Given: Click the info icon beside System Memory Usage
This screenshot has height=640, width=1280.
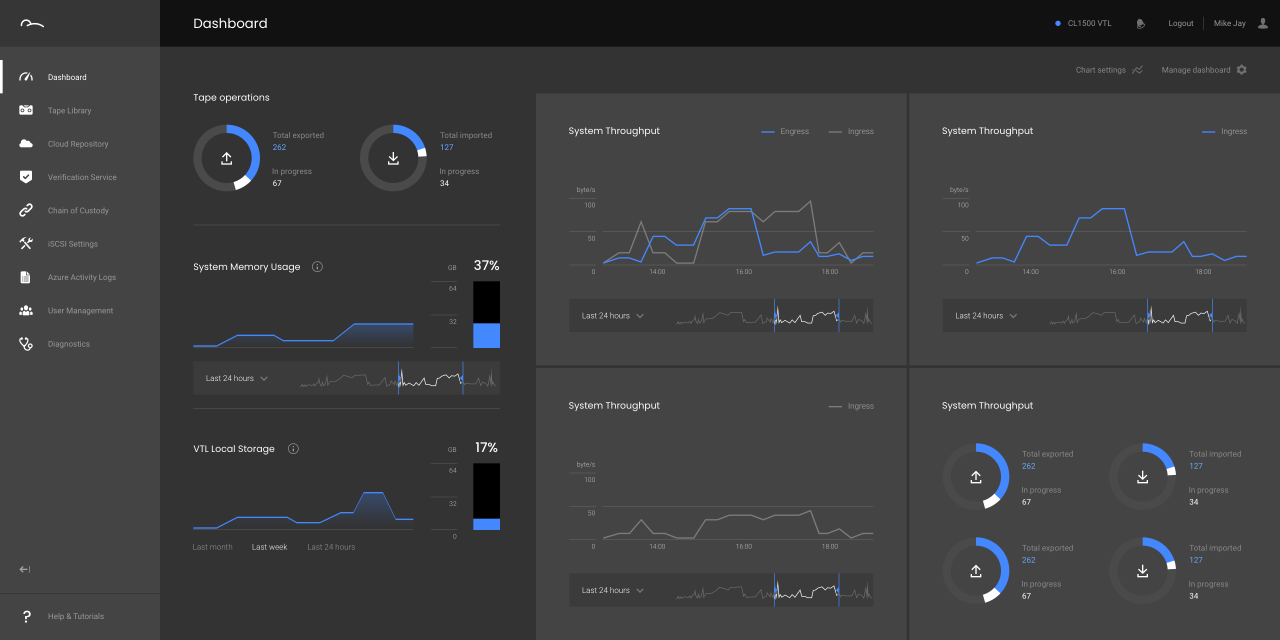Looking at the screenshot, I should point(317,267).
